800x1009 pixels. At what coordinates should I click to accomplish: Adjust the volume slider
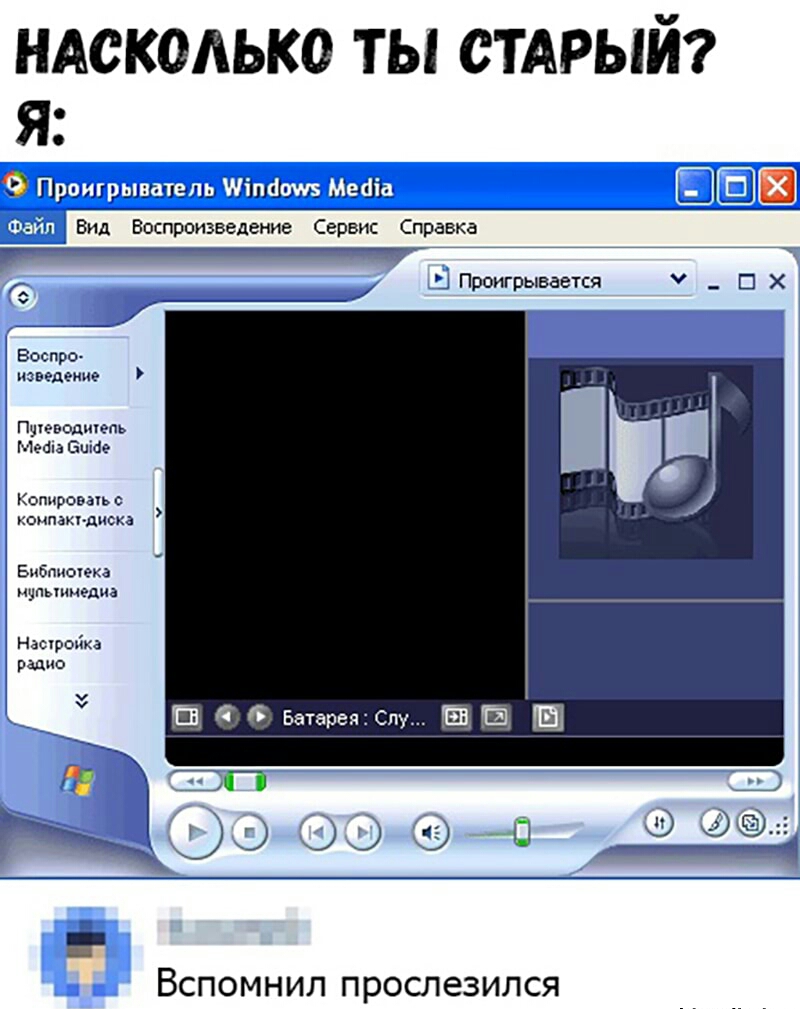pyautogui.click(x=523, y=832)
